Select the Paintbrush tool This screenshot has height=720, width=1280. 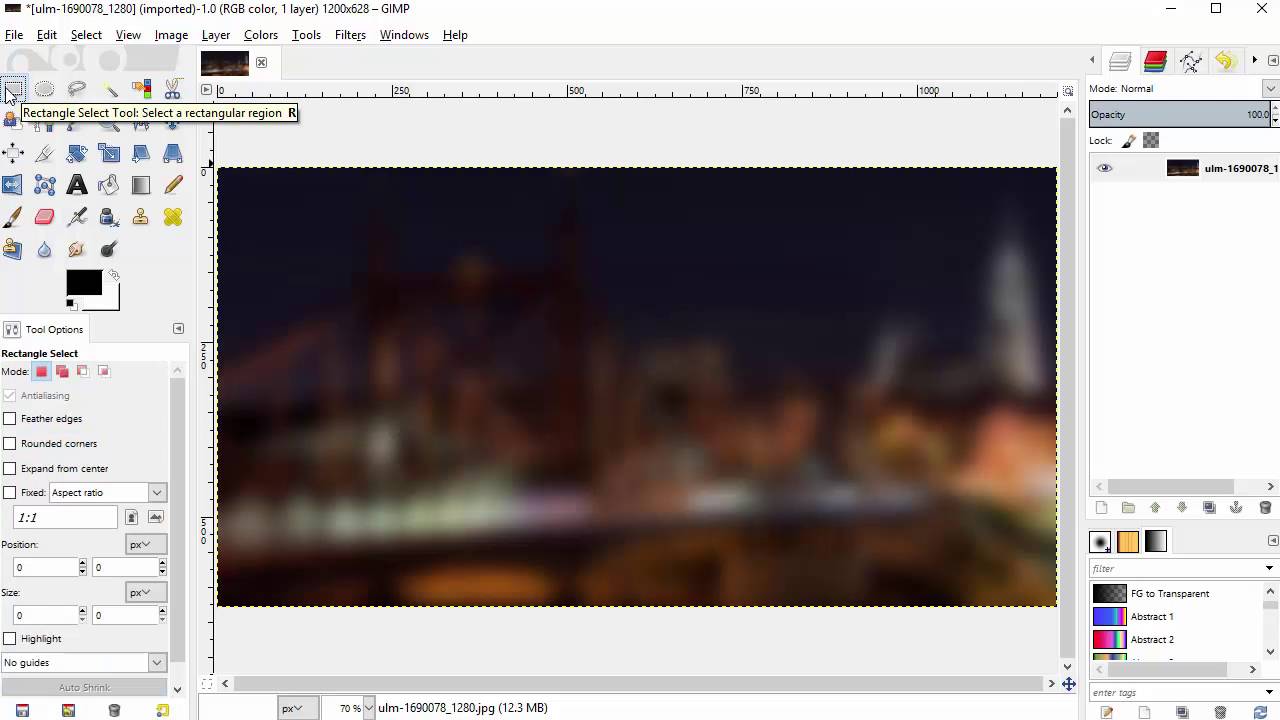coord(12,217)
